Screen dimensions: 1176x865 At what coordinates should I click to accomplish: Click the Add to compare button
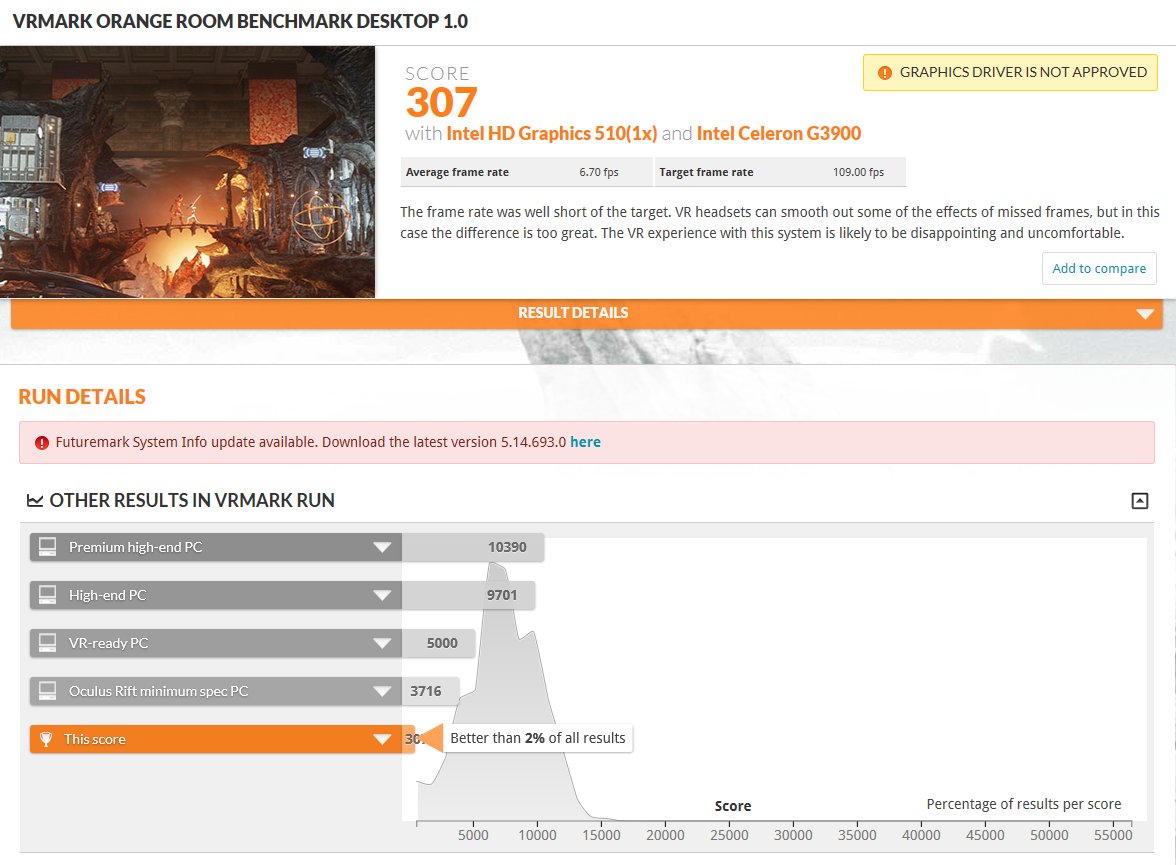(x=1099, y=269)
